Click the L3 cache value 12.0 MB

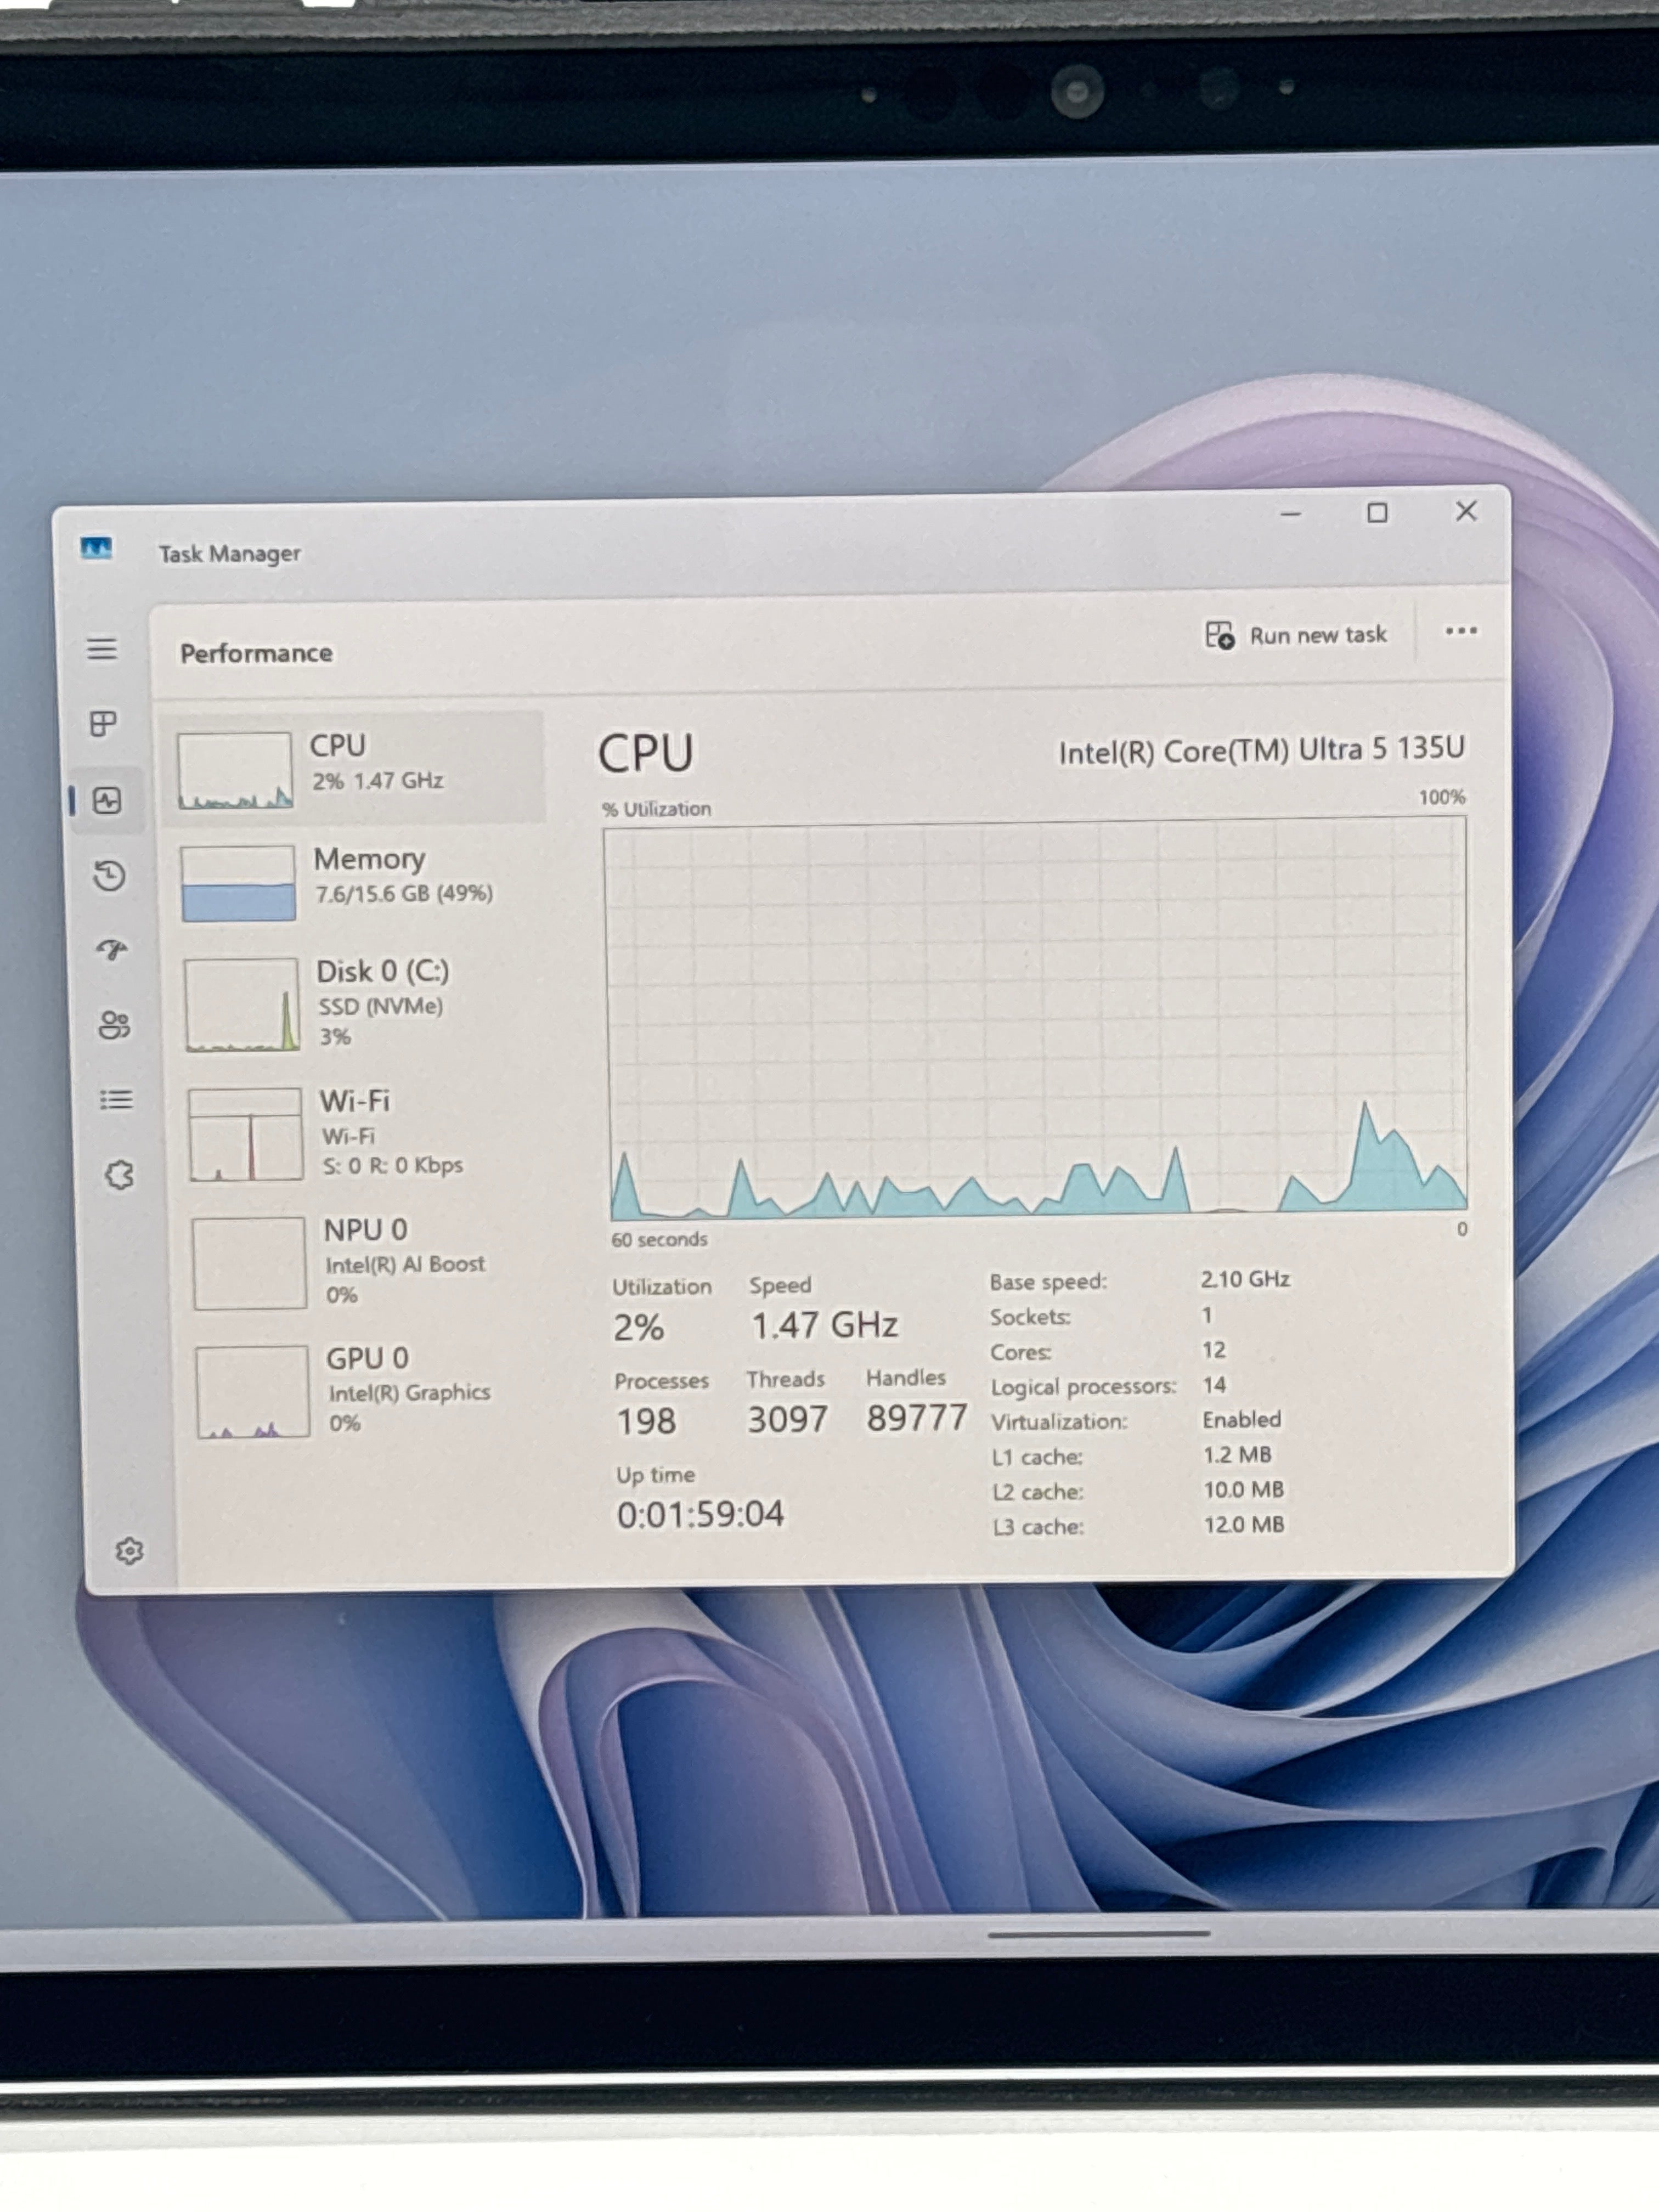(x=1244, y=1524)
